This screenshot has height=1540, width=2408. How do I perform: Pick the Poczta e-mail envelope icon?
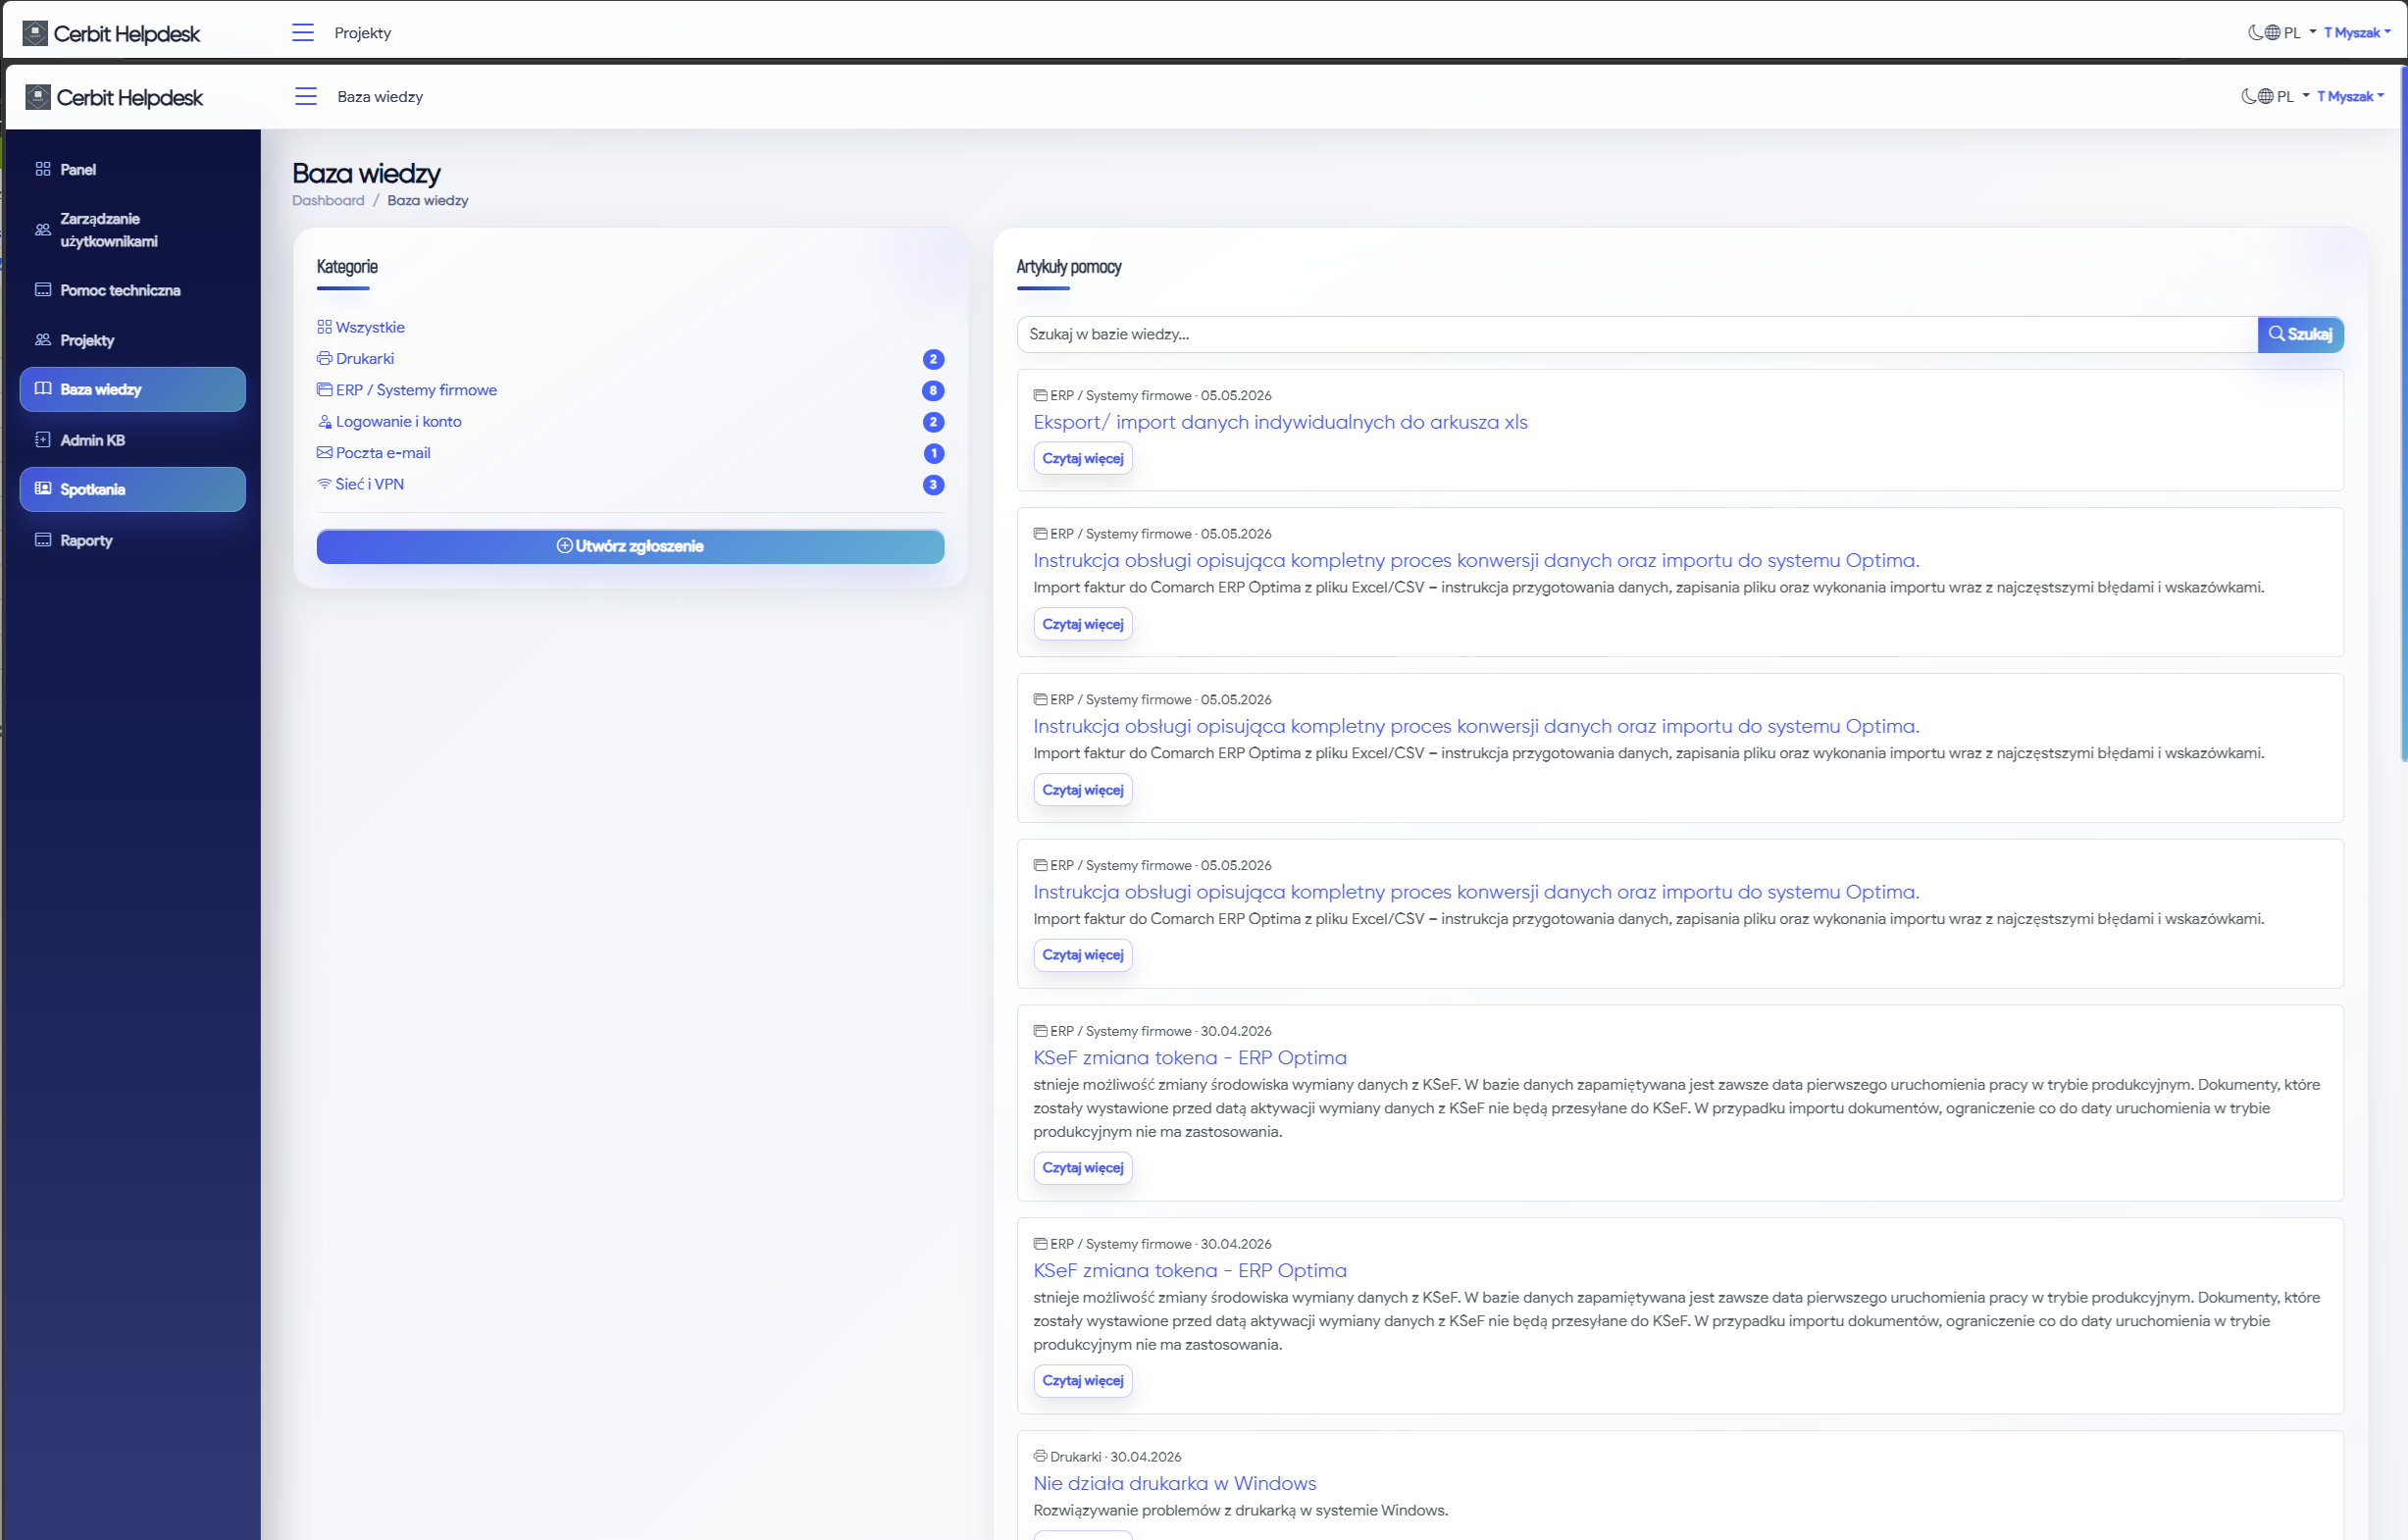click(324, 453)
